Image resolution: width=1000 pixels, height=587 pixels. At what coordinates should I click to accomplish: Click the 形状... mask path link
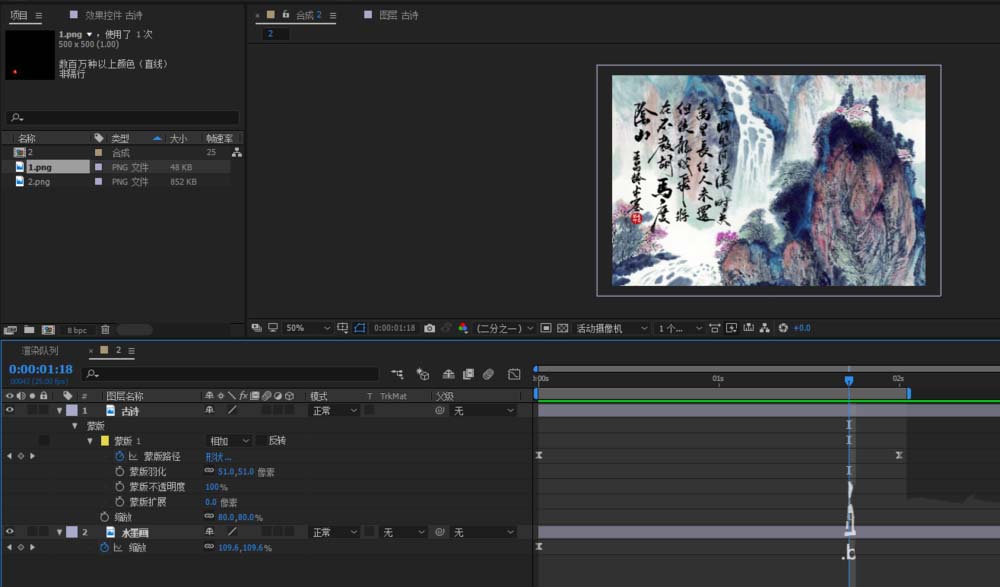(218, 456)
